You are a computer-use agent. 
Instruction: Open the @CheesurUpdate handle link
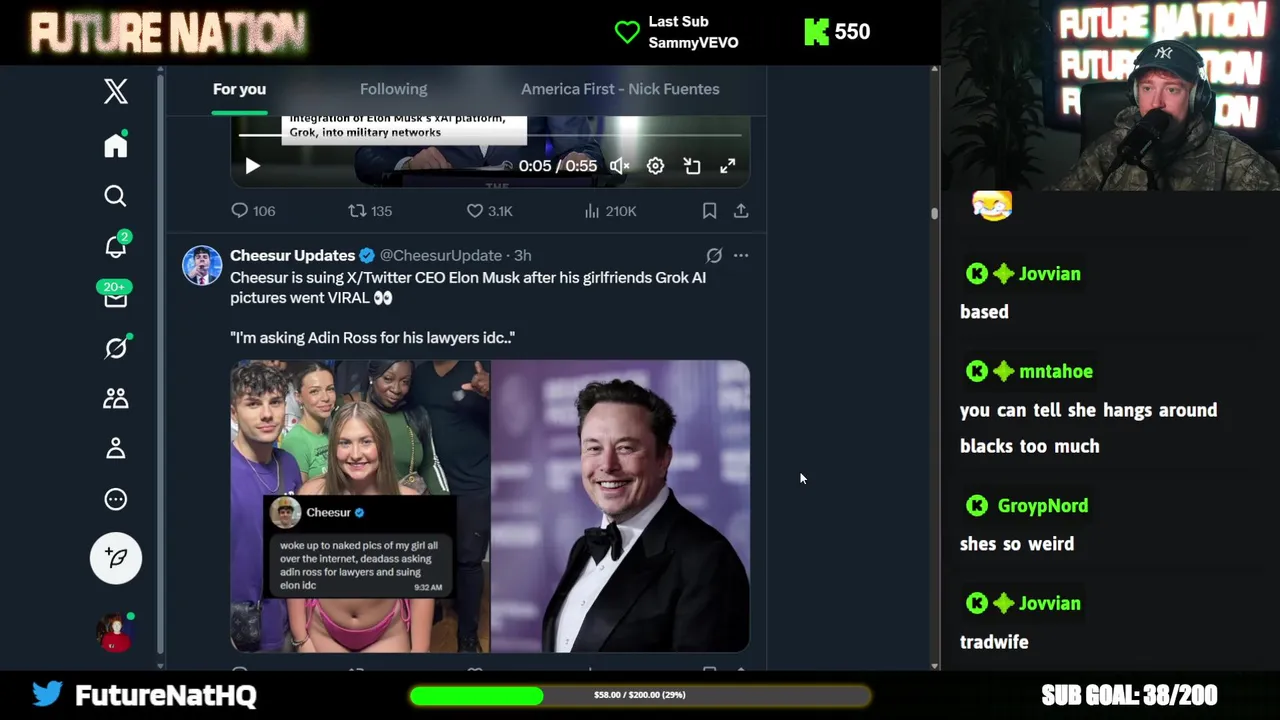coord(441,256)
